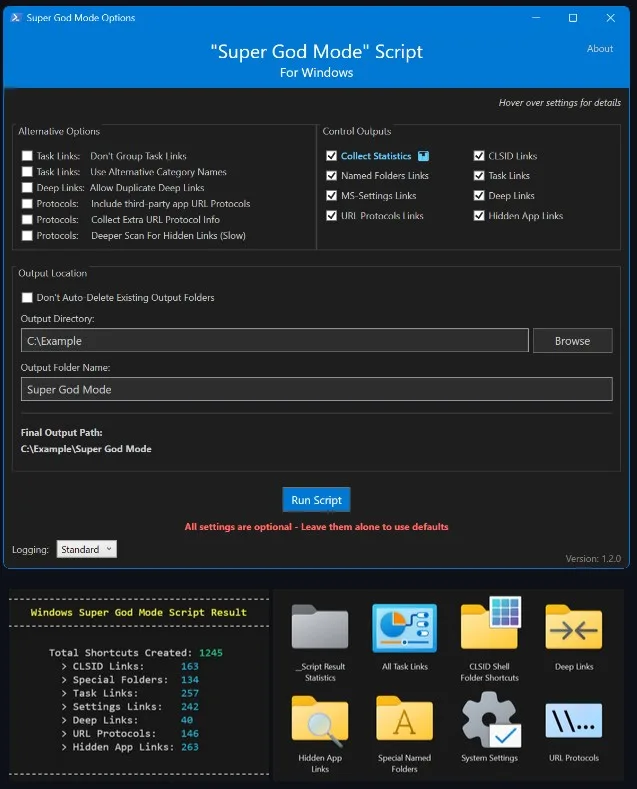Open the Hidden App Links folder
The image size is (637, 789).
coord(320,721)
